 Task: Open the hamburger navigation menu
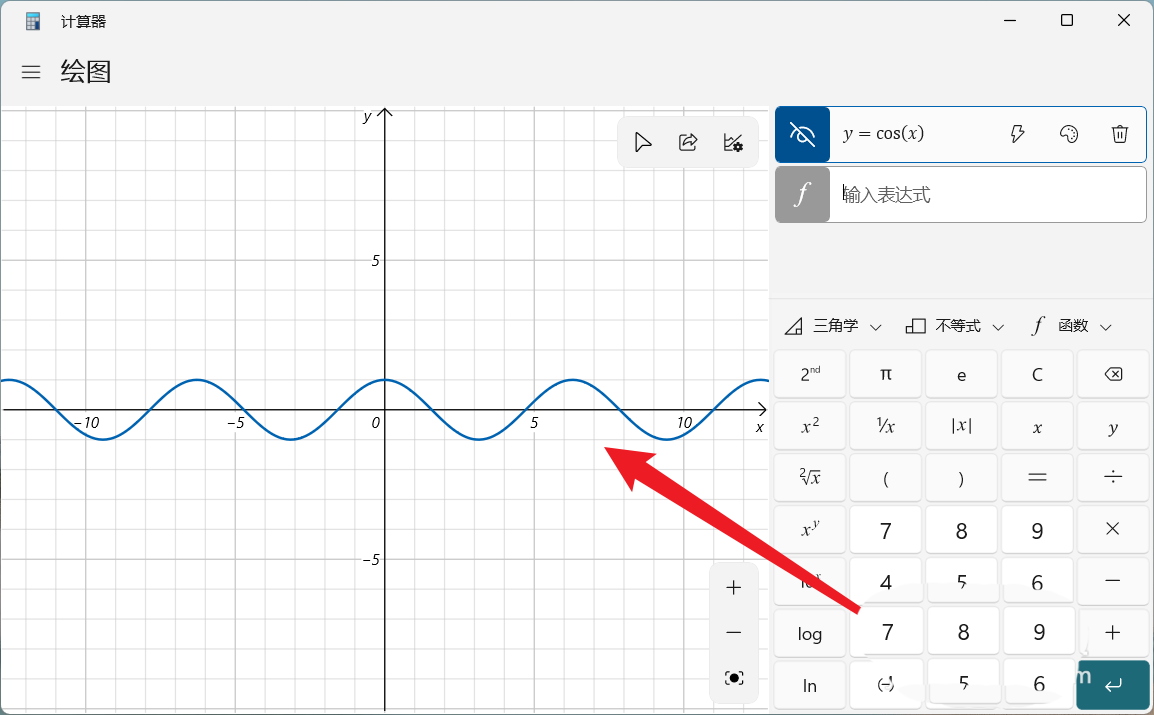(31, 72)
